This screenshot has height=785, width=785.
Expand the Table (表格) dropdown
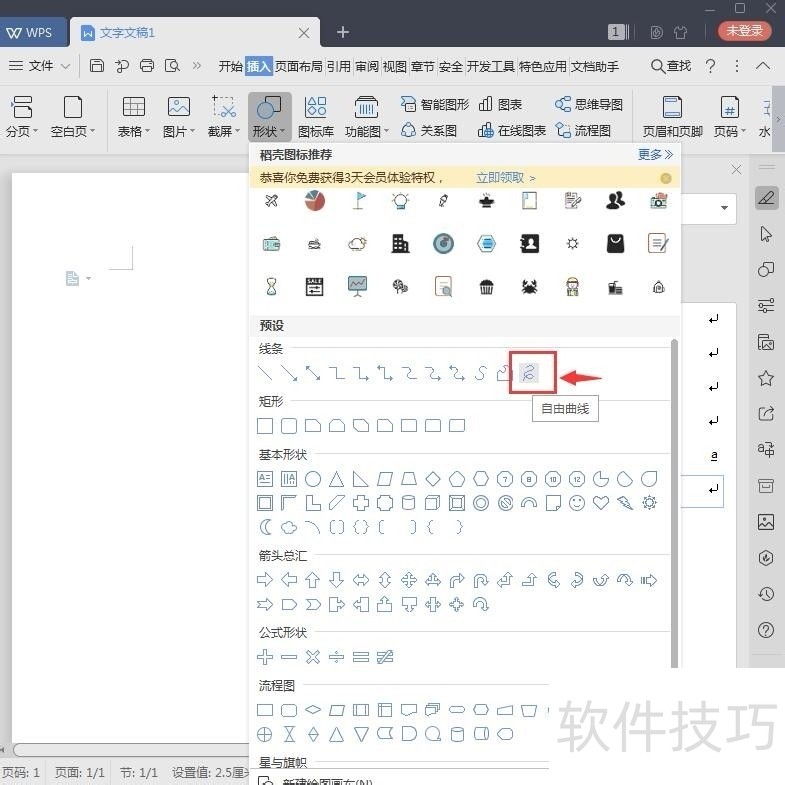point(133,131)
